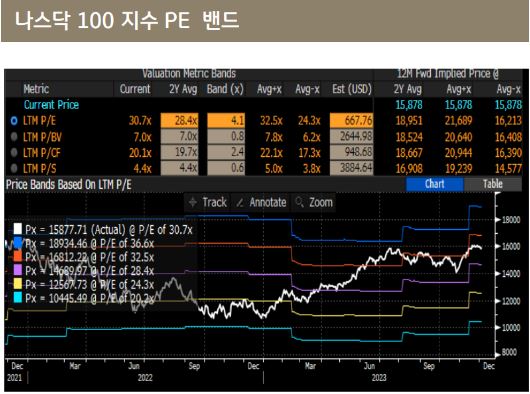Screen dimensions: 530x394
Task: Switch to the Chart tab
Action: (x=434, y=184)
